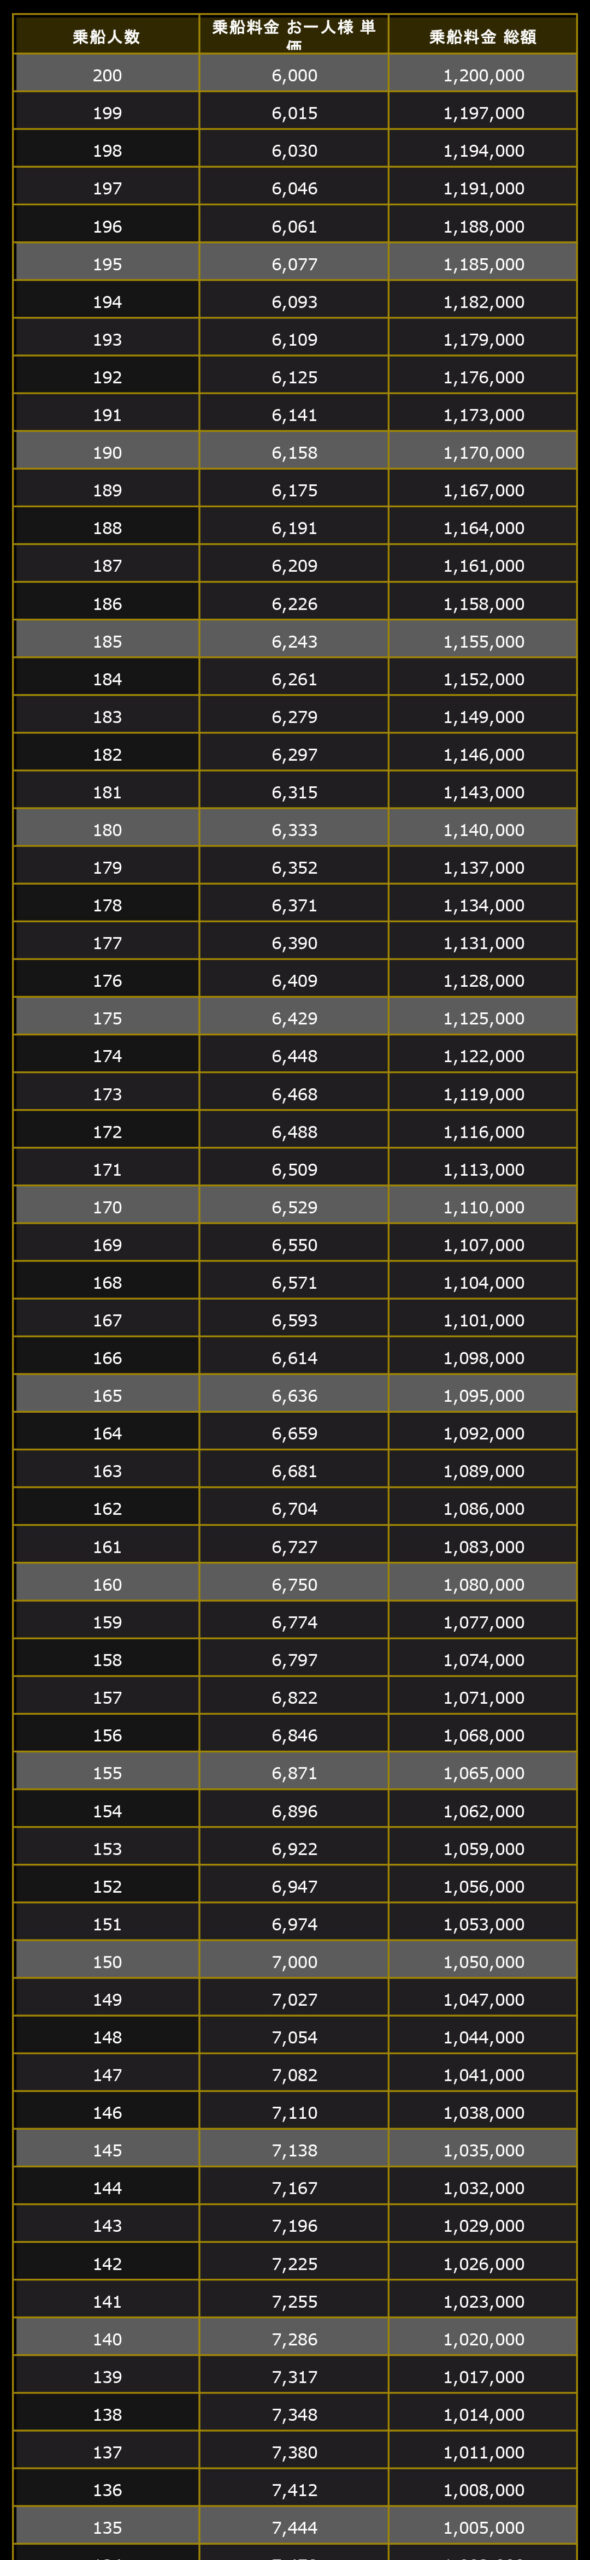This screenshot has width=590, height=2560.
Task: Select the 200 passengers cell
Action: (x=106, y=75)
